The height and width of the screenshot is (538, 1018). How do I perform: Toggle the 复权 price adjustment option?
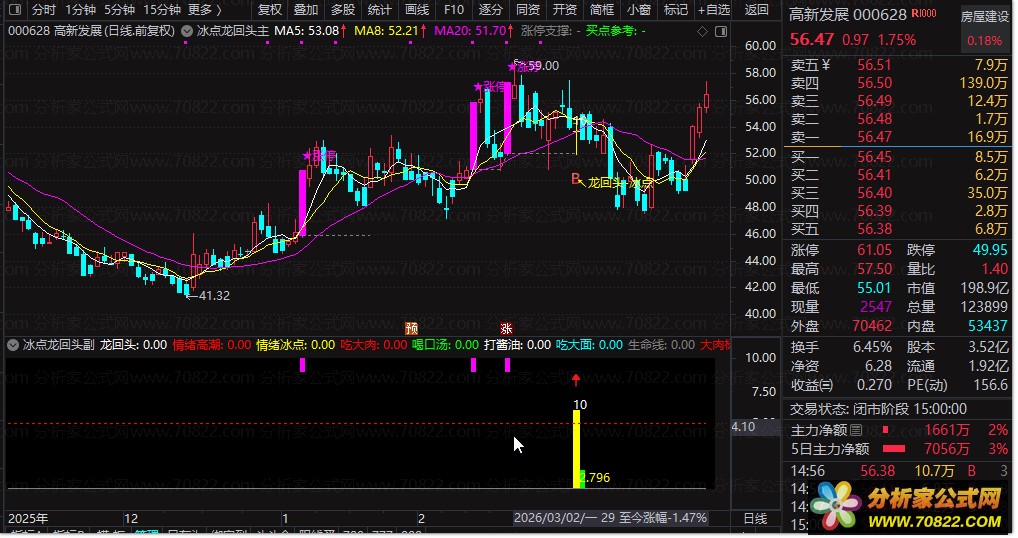point(269,10)
